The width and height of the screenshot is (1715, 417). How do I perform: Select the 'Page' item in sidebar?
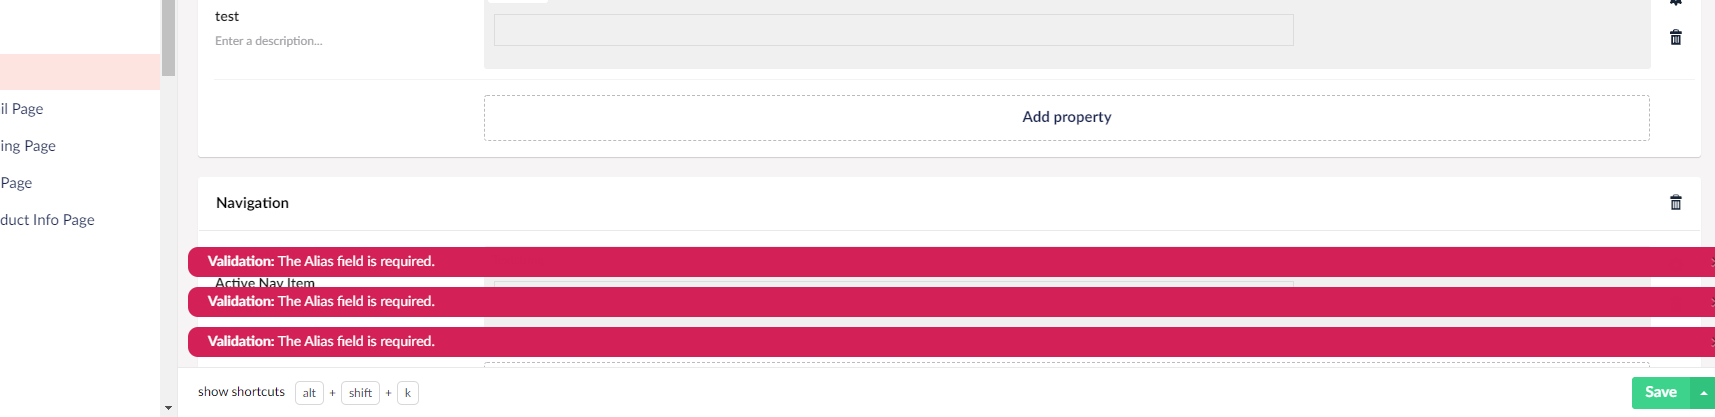click(16, 183)
